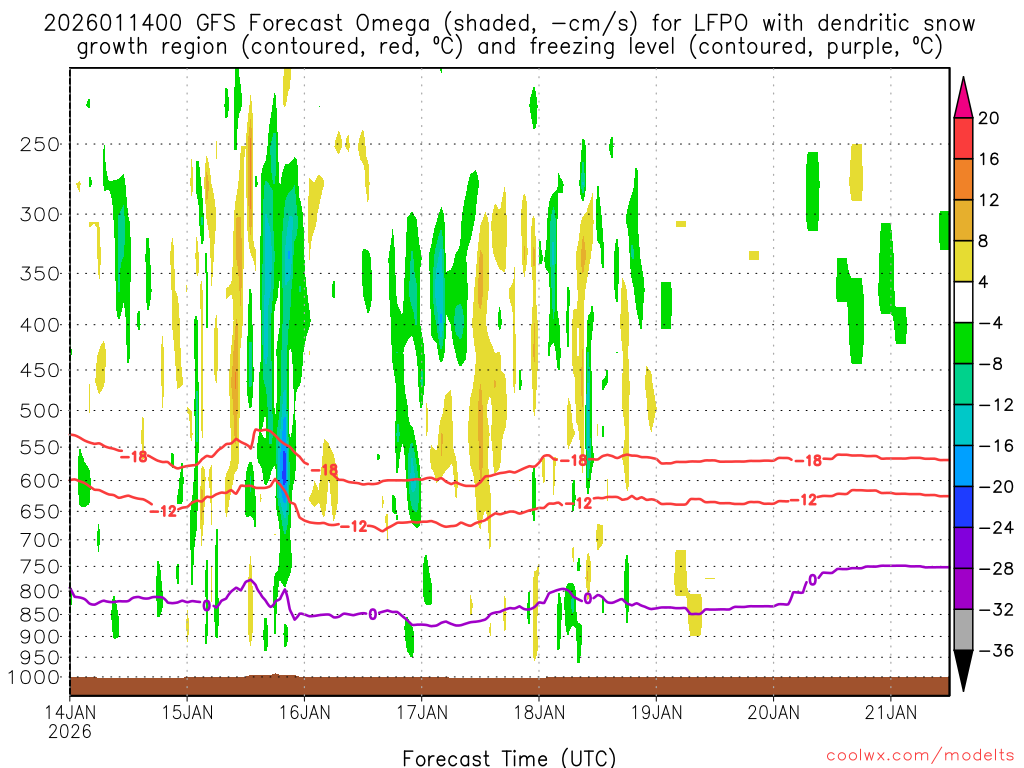Click the 750 pressure level label
This screenshot has height=768, width=1024.
[40, 567]
